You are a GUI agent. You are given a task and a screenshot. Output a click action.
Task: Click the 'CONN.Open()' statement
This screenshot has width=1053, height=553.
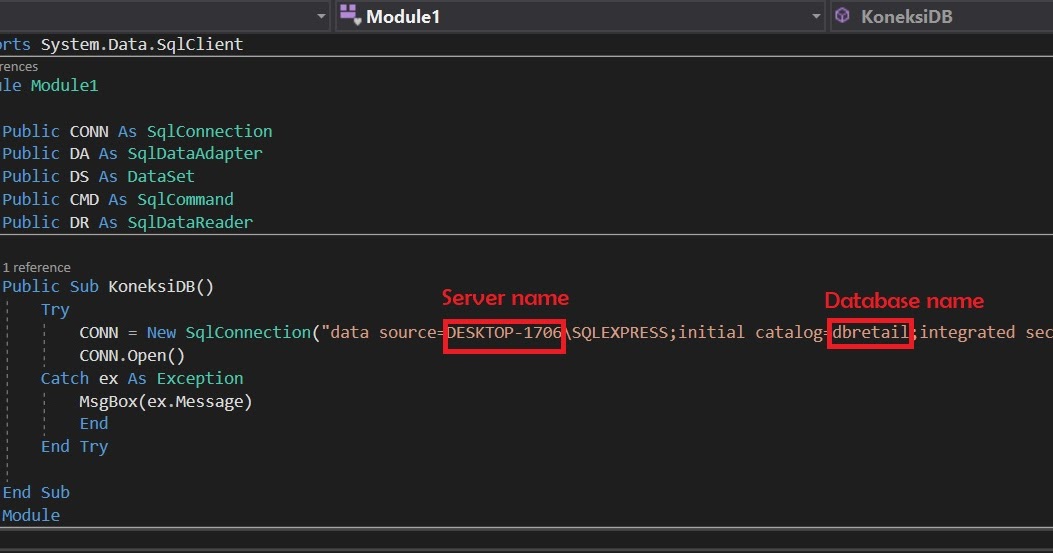[x=132, y=355]
